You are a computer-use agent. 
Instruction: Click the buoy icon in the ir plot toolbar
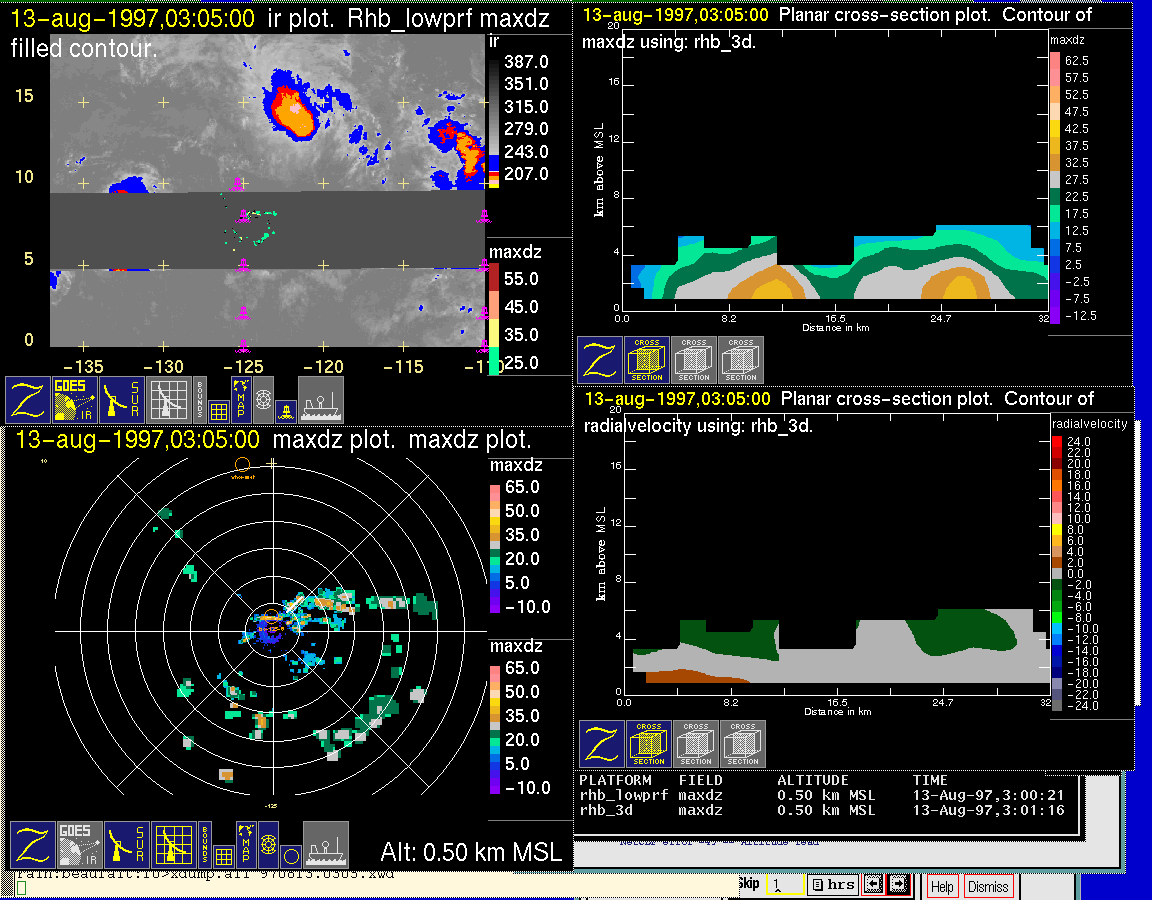tap(285, 410)
